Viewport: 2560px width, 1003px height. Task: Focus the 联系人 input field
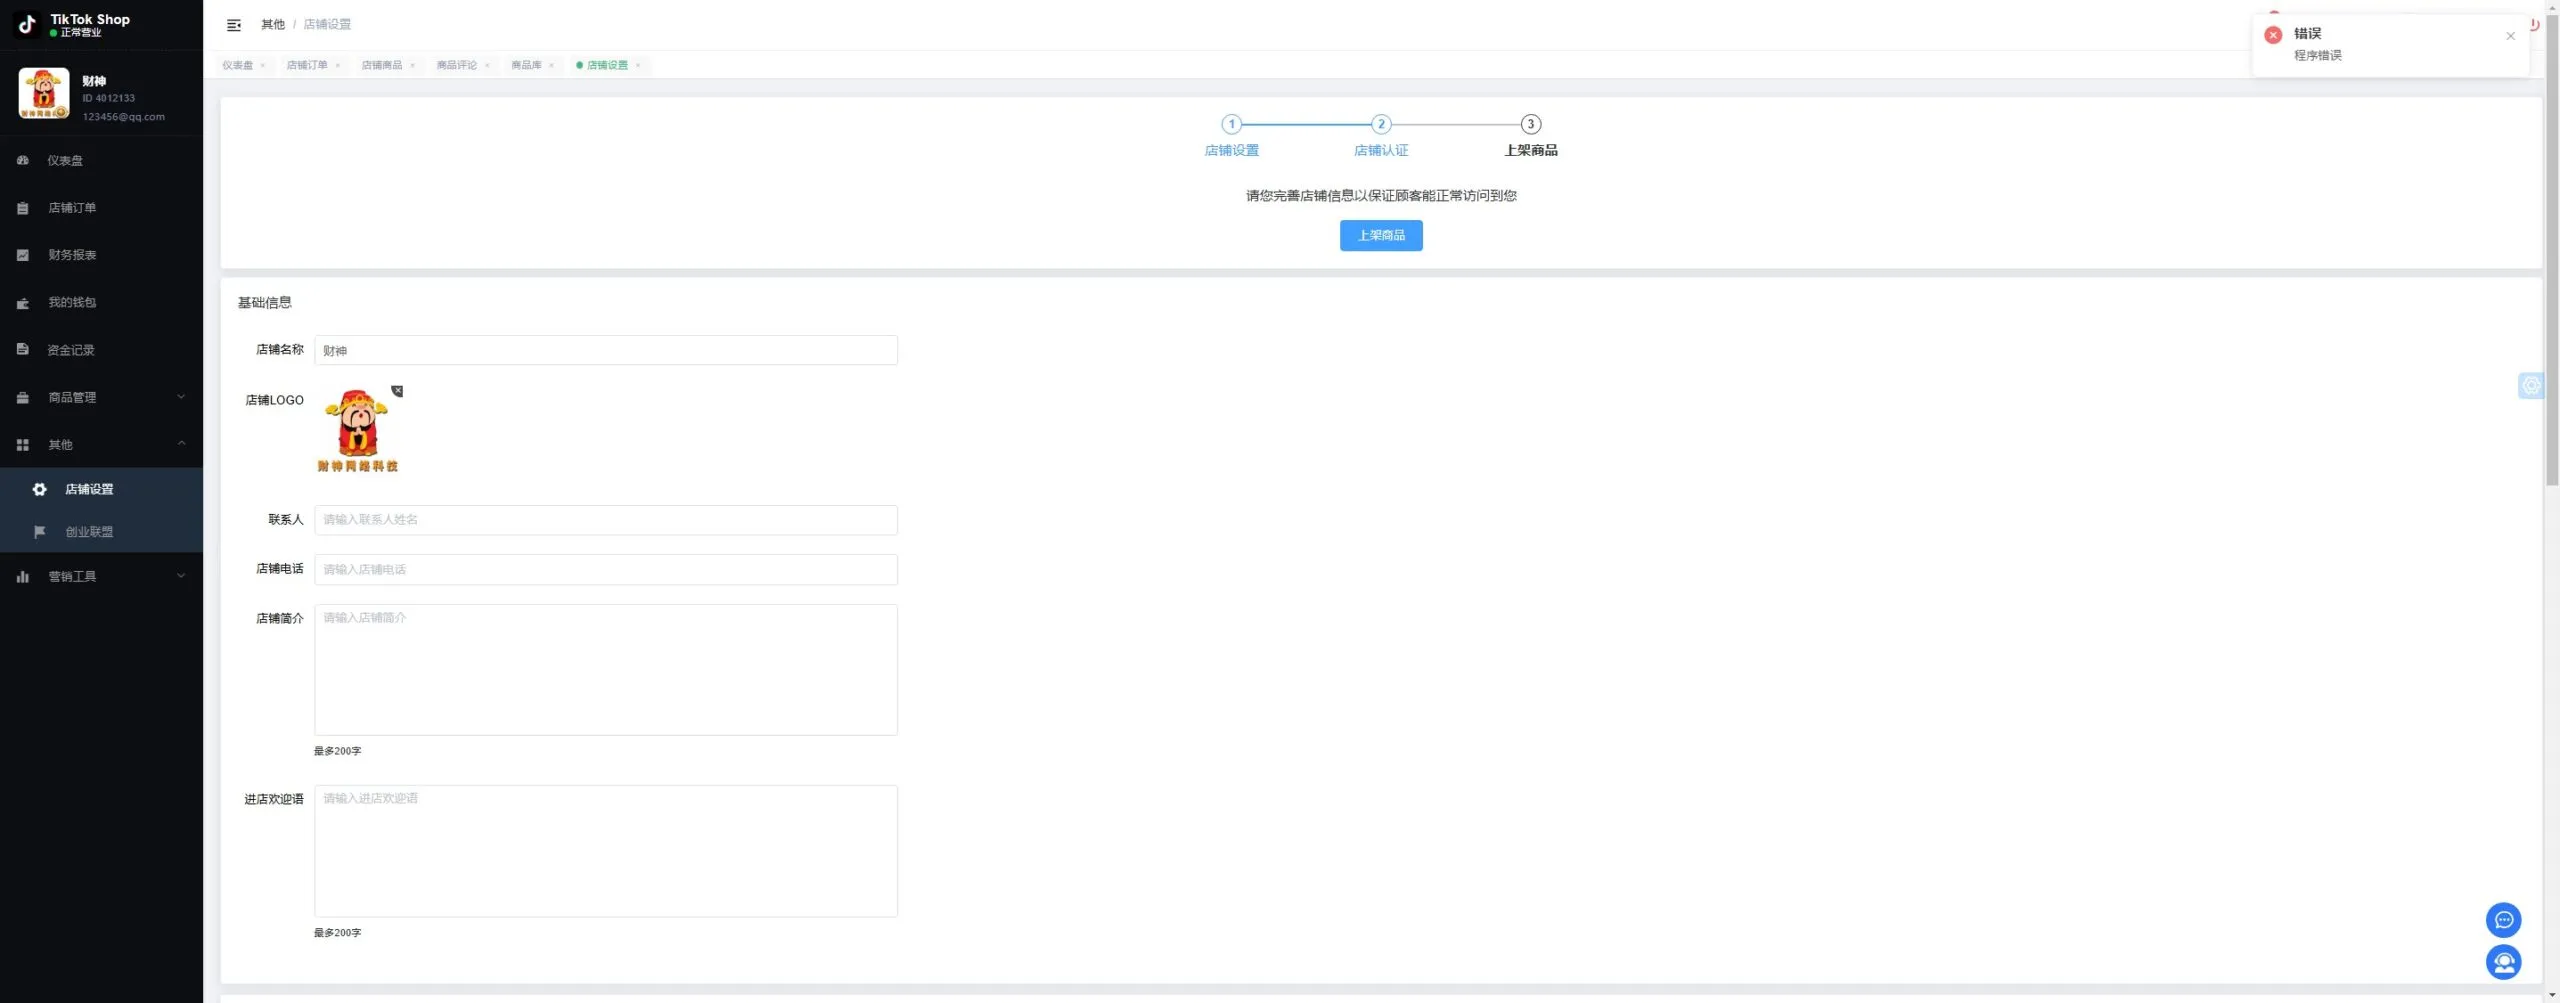click(606, 520)
